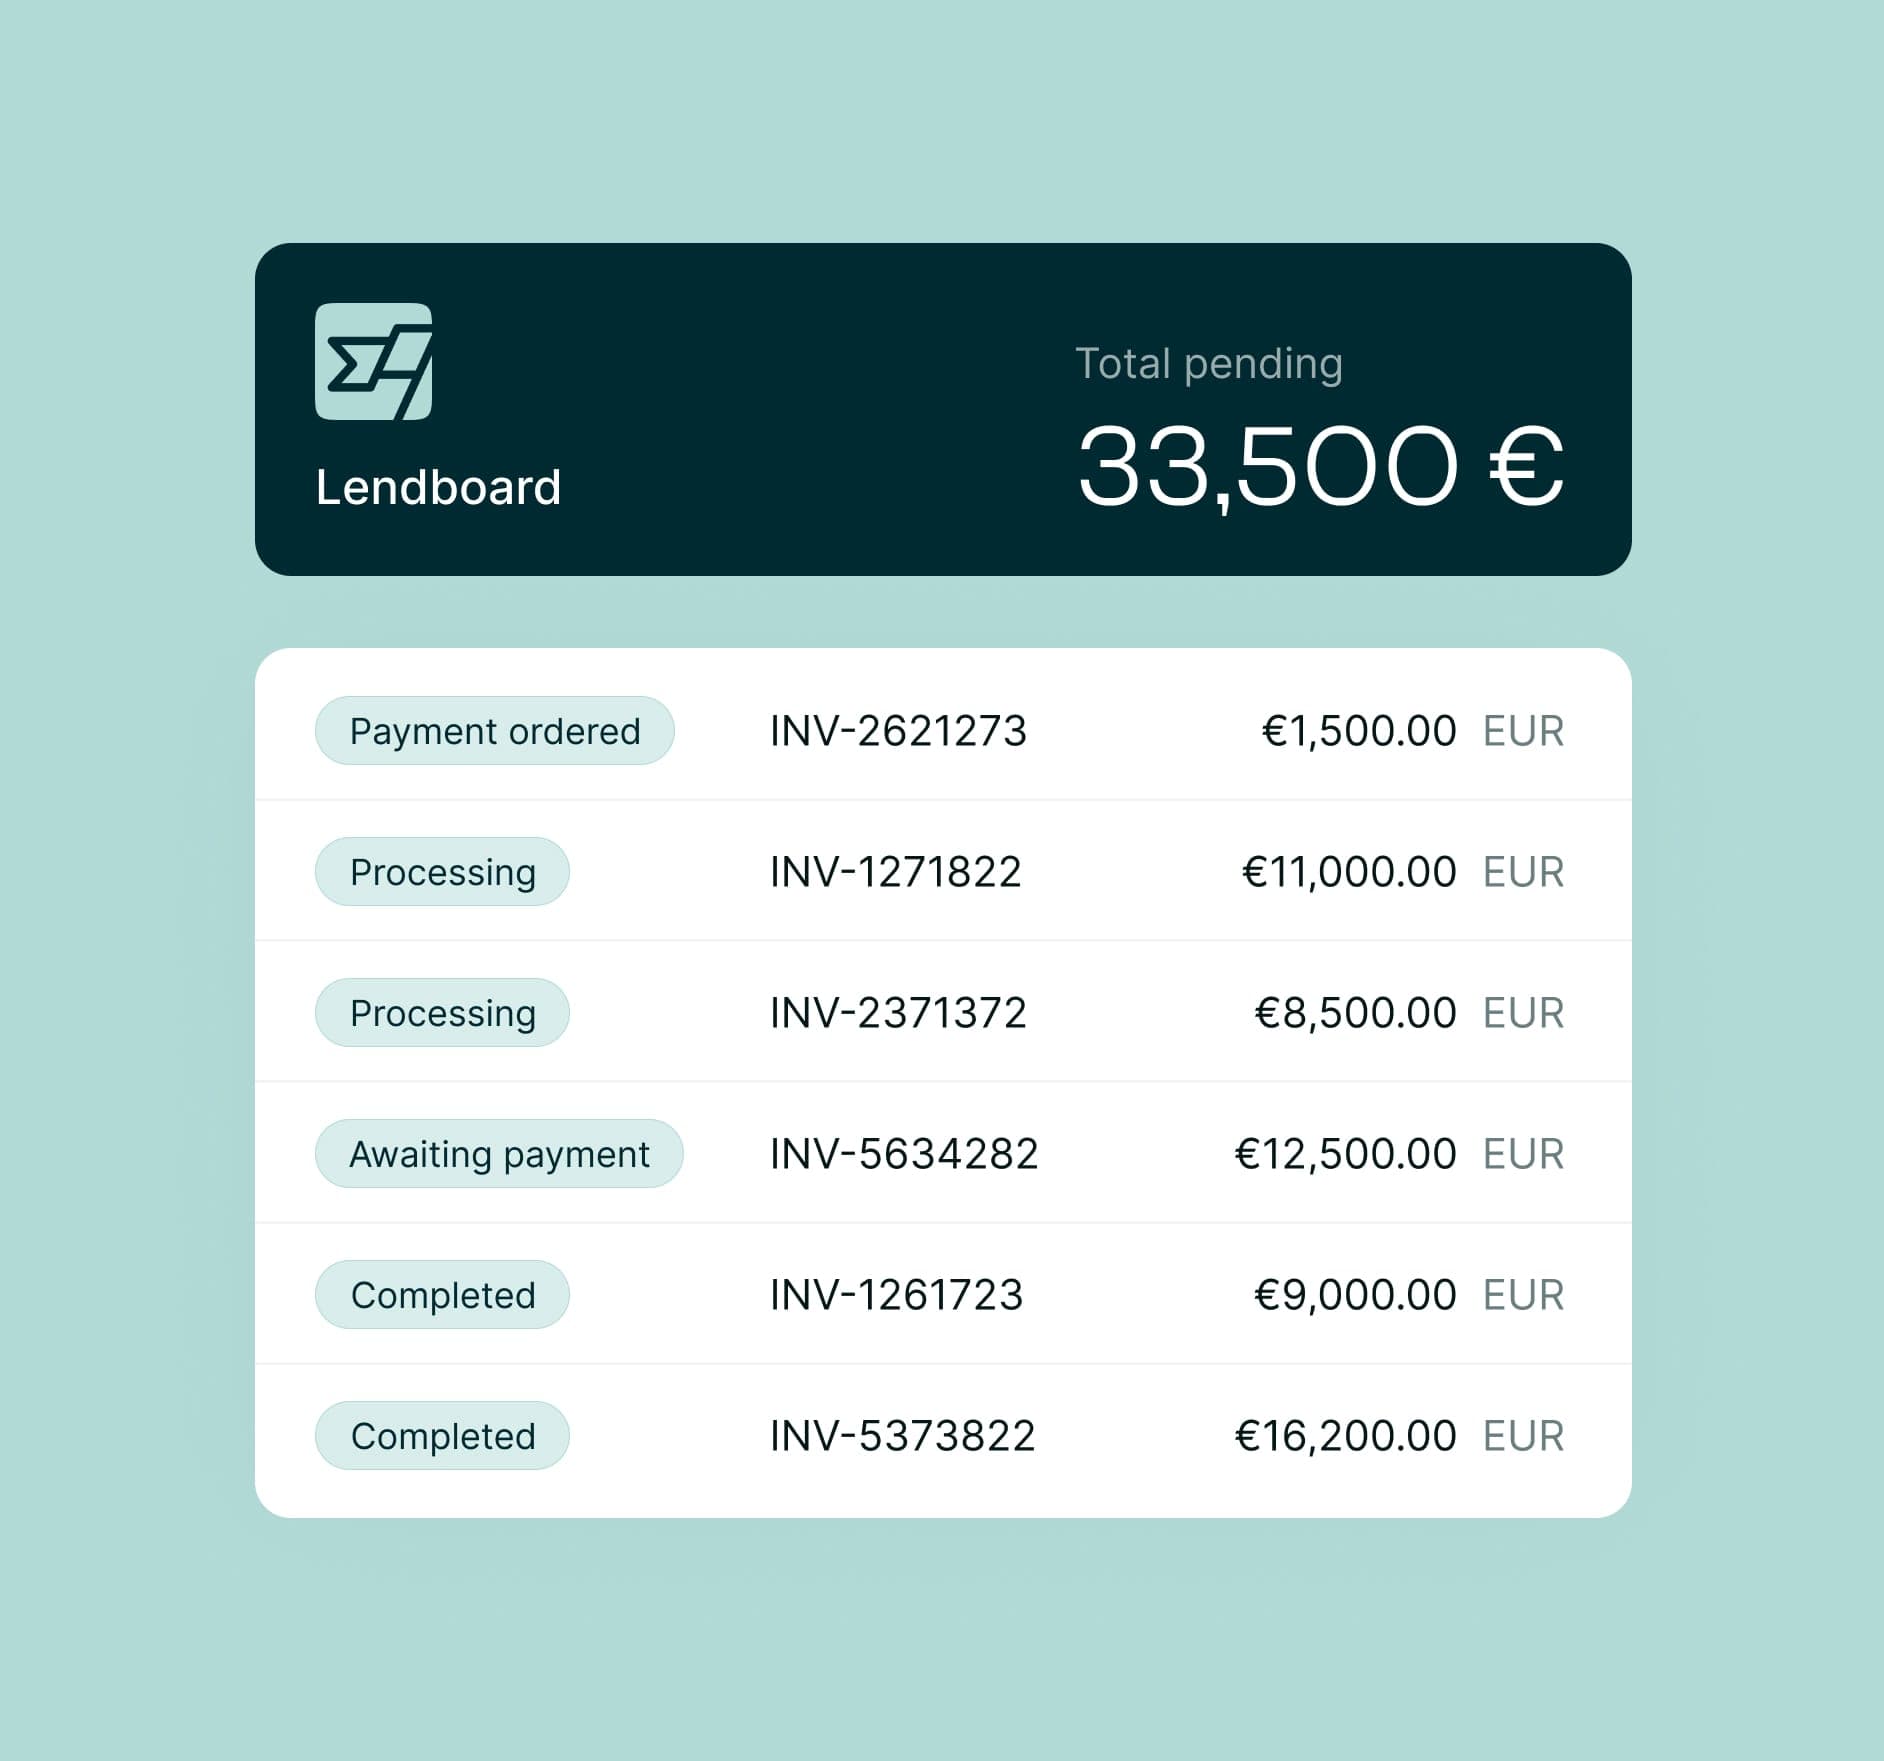The width and height of the screenshot is (1884, 1761).
Task: Click the €1,500.00 amount
Action: click(1358, 731)
